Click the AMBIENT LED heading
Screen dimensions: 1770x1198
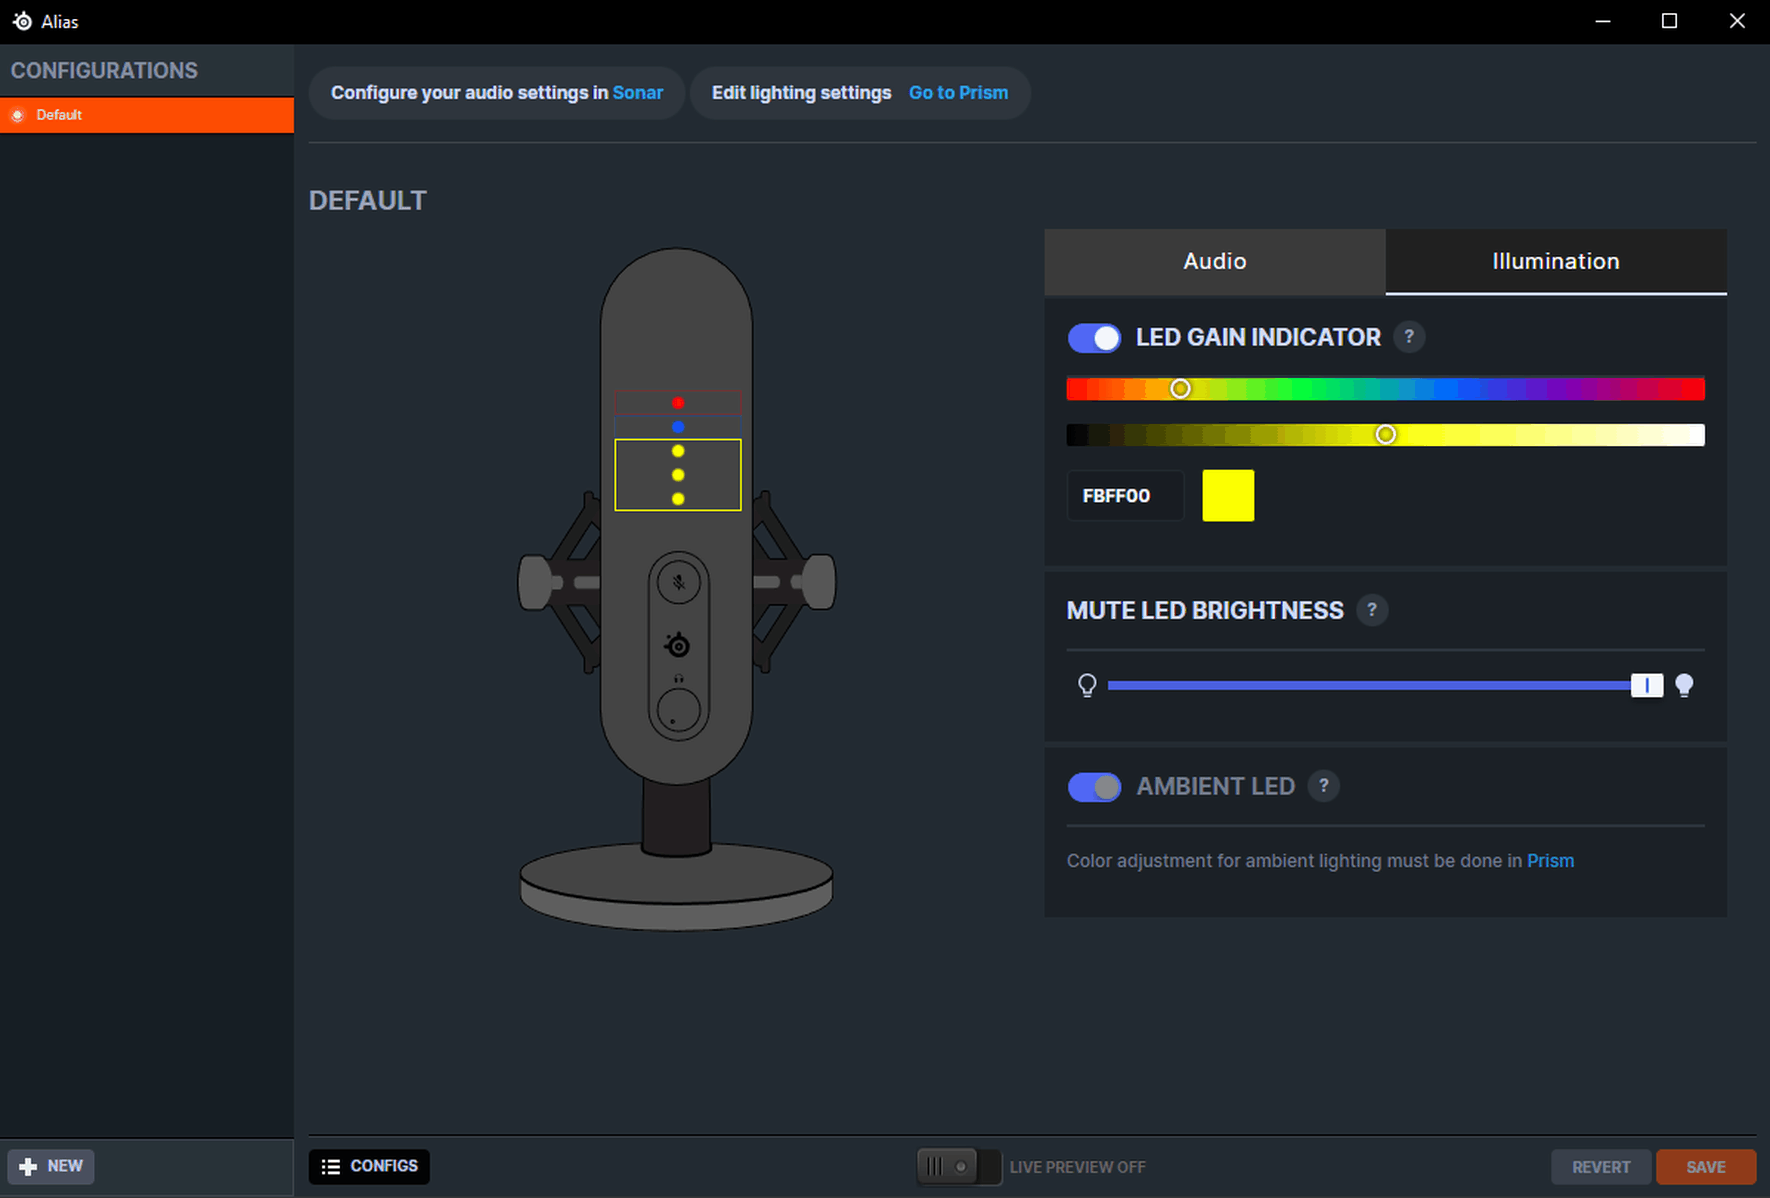click(1215, 787)
